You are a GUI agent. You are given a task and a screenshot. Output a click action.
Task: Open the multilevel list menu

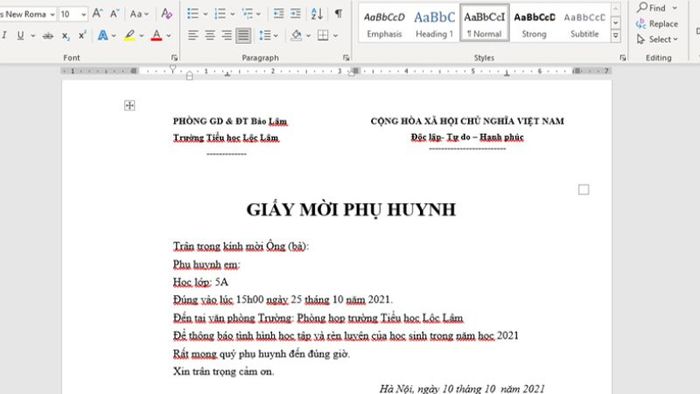(250, 14)
